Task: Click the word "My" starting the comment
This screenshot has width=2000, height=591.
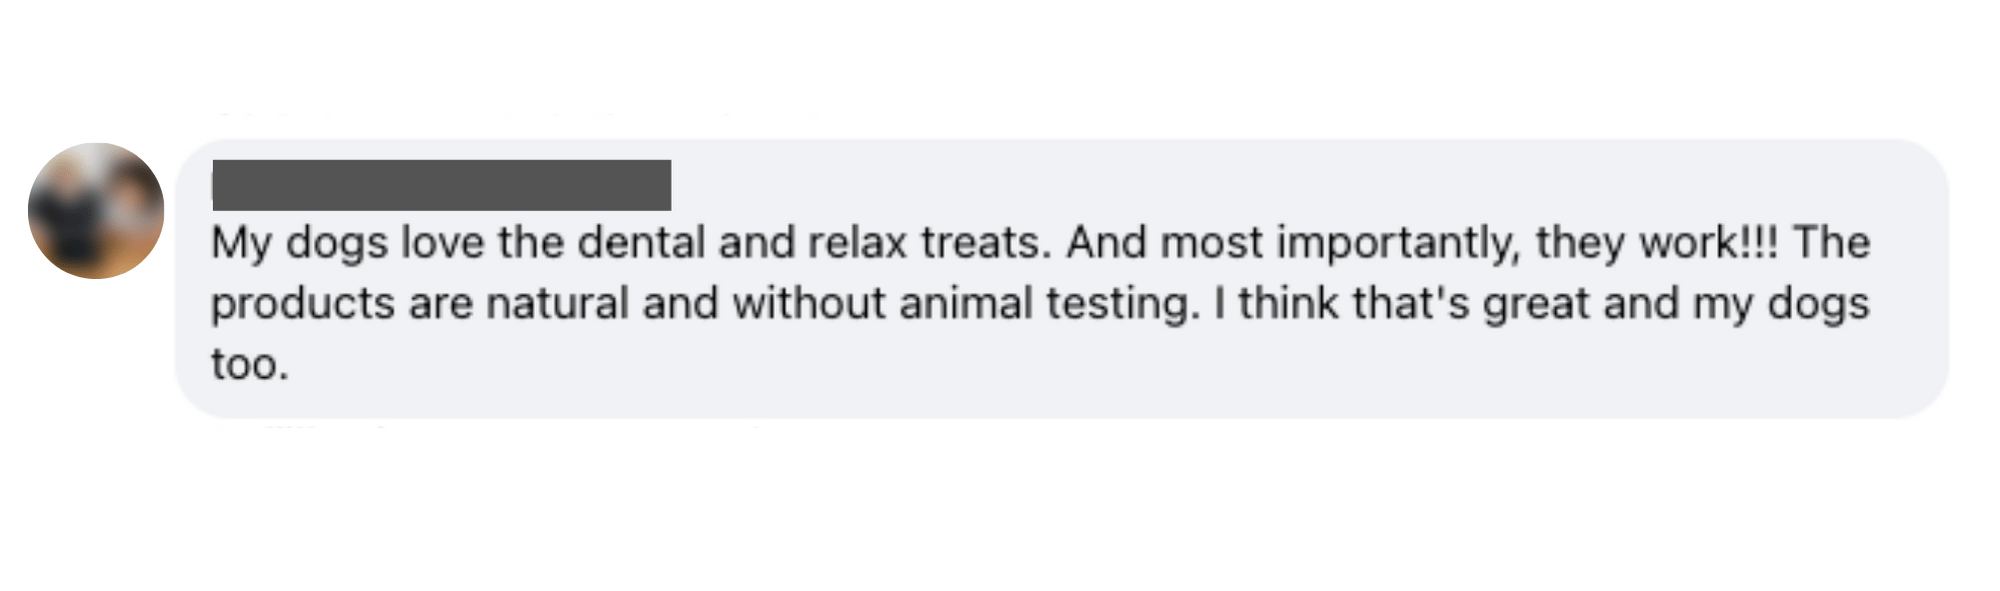Action: tap(241, 245)
